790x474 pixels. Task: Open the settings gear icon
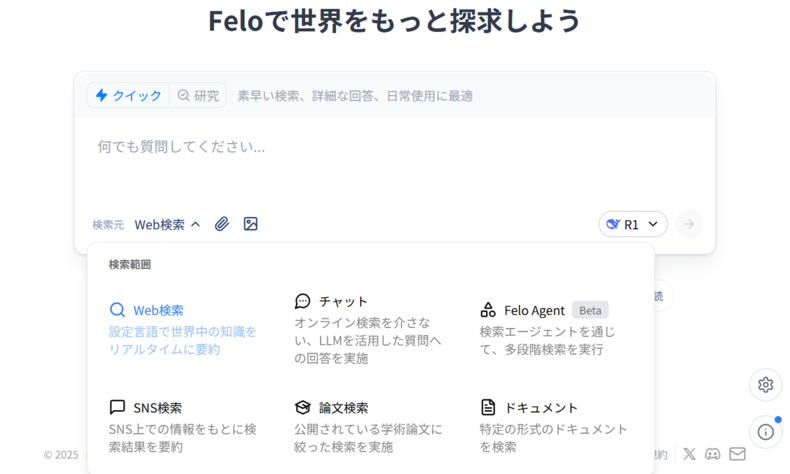(765, 385)
